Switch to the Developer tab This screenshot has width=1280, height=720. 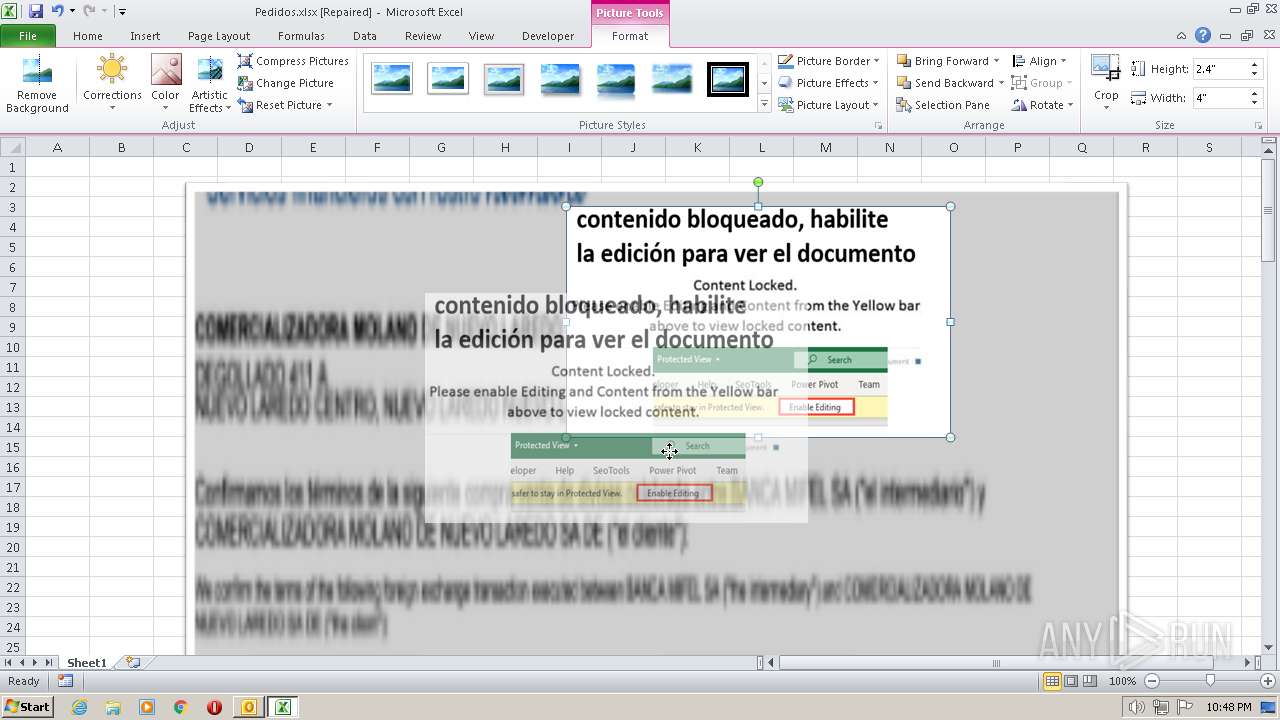pyautogui.click(x=548, y=36)
